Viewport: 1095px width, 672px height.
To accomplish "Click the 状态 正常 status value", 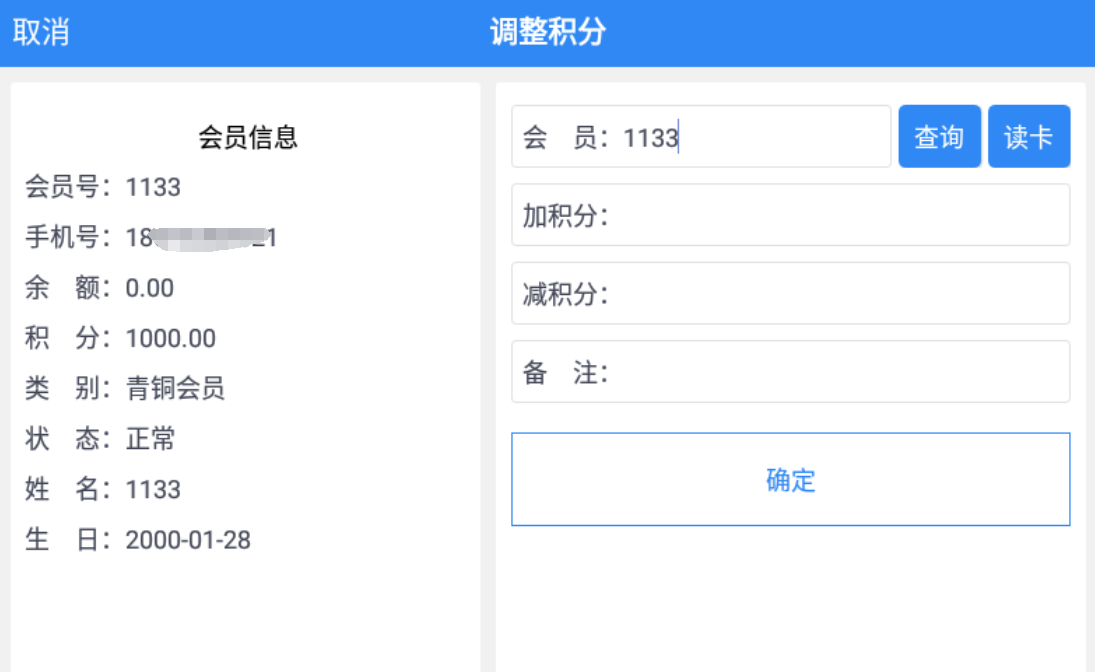I will pyautogui.click(x=150, y=439).
